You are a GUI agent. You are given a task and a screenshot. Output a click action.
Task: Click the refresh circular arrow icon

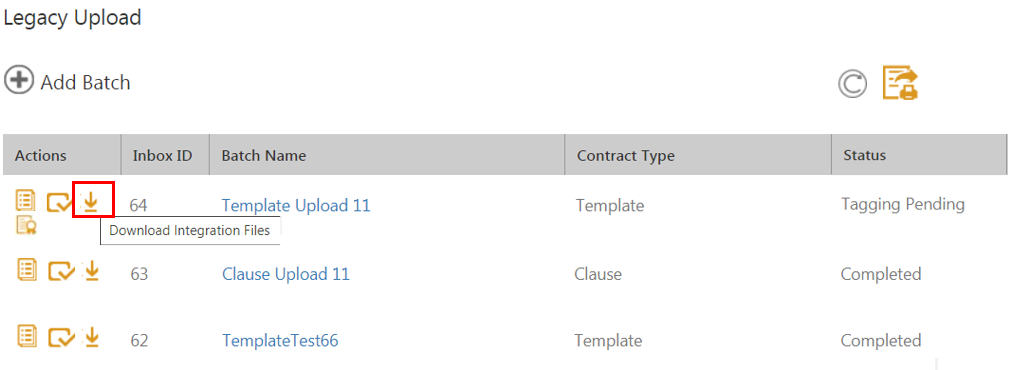[853, 84]
